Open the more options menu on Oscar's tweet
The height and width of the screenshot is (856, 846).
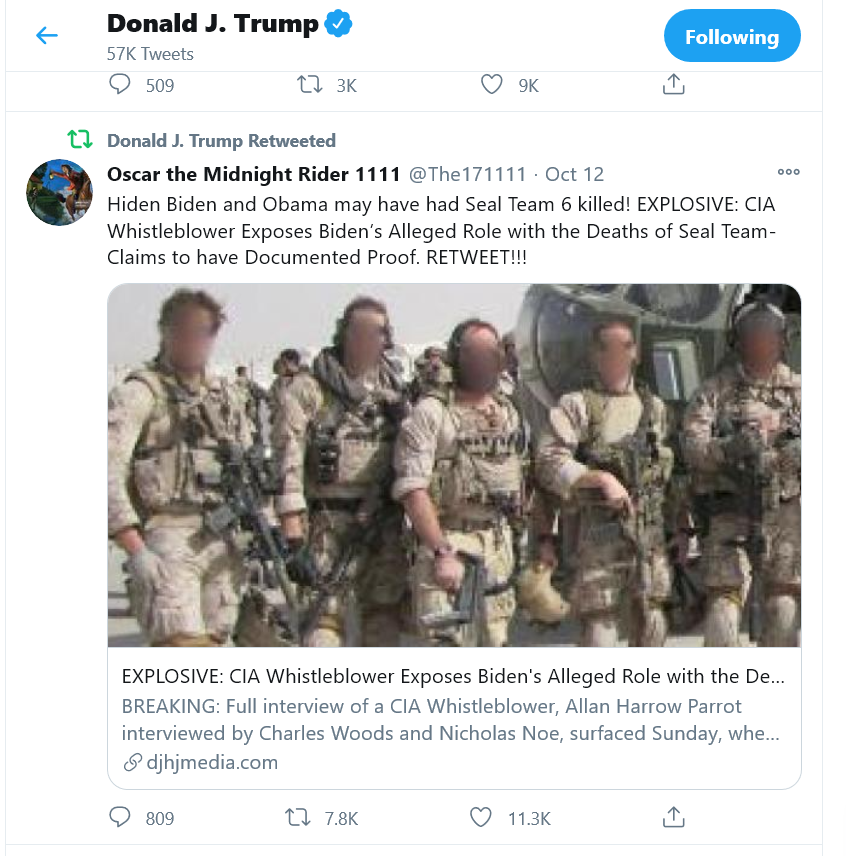pos(788,172)
